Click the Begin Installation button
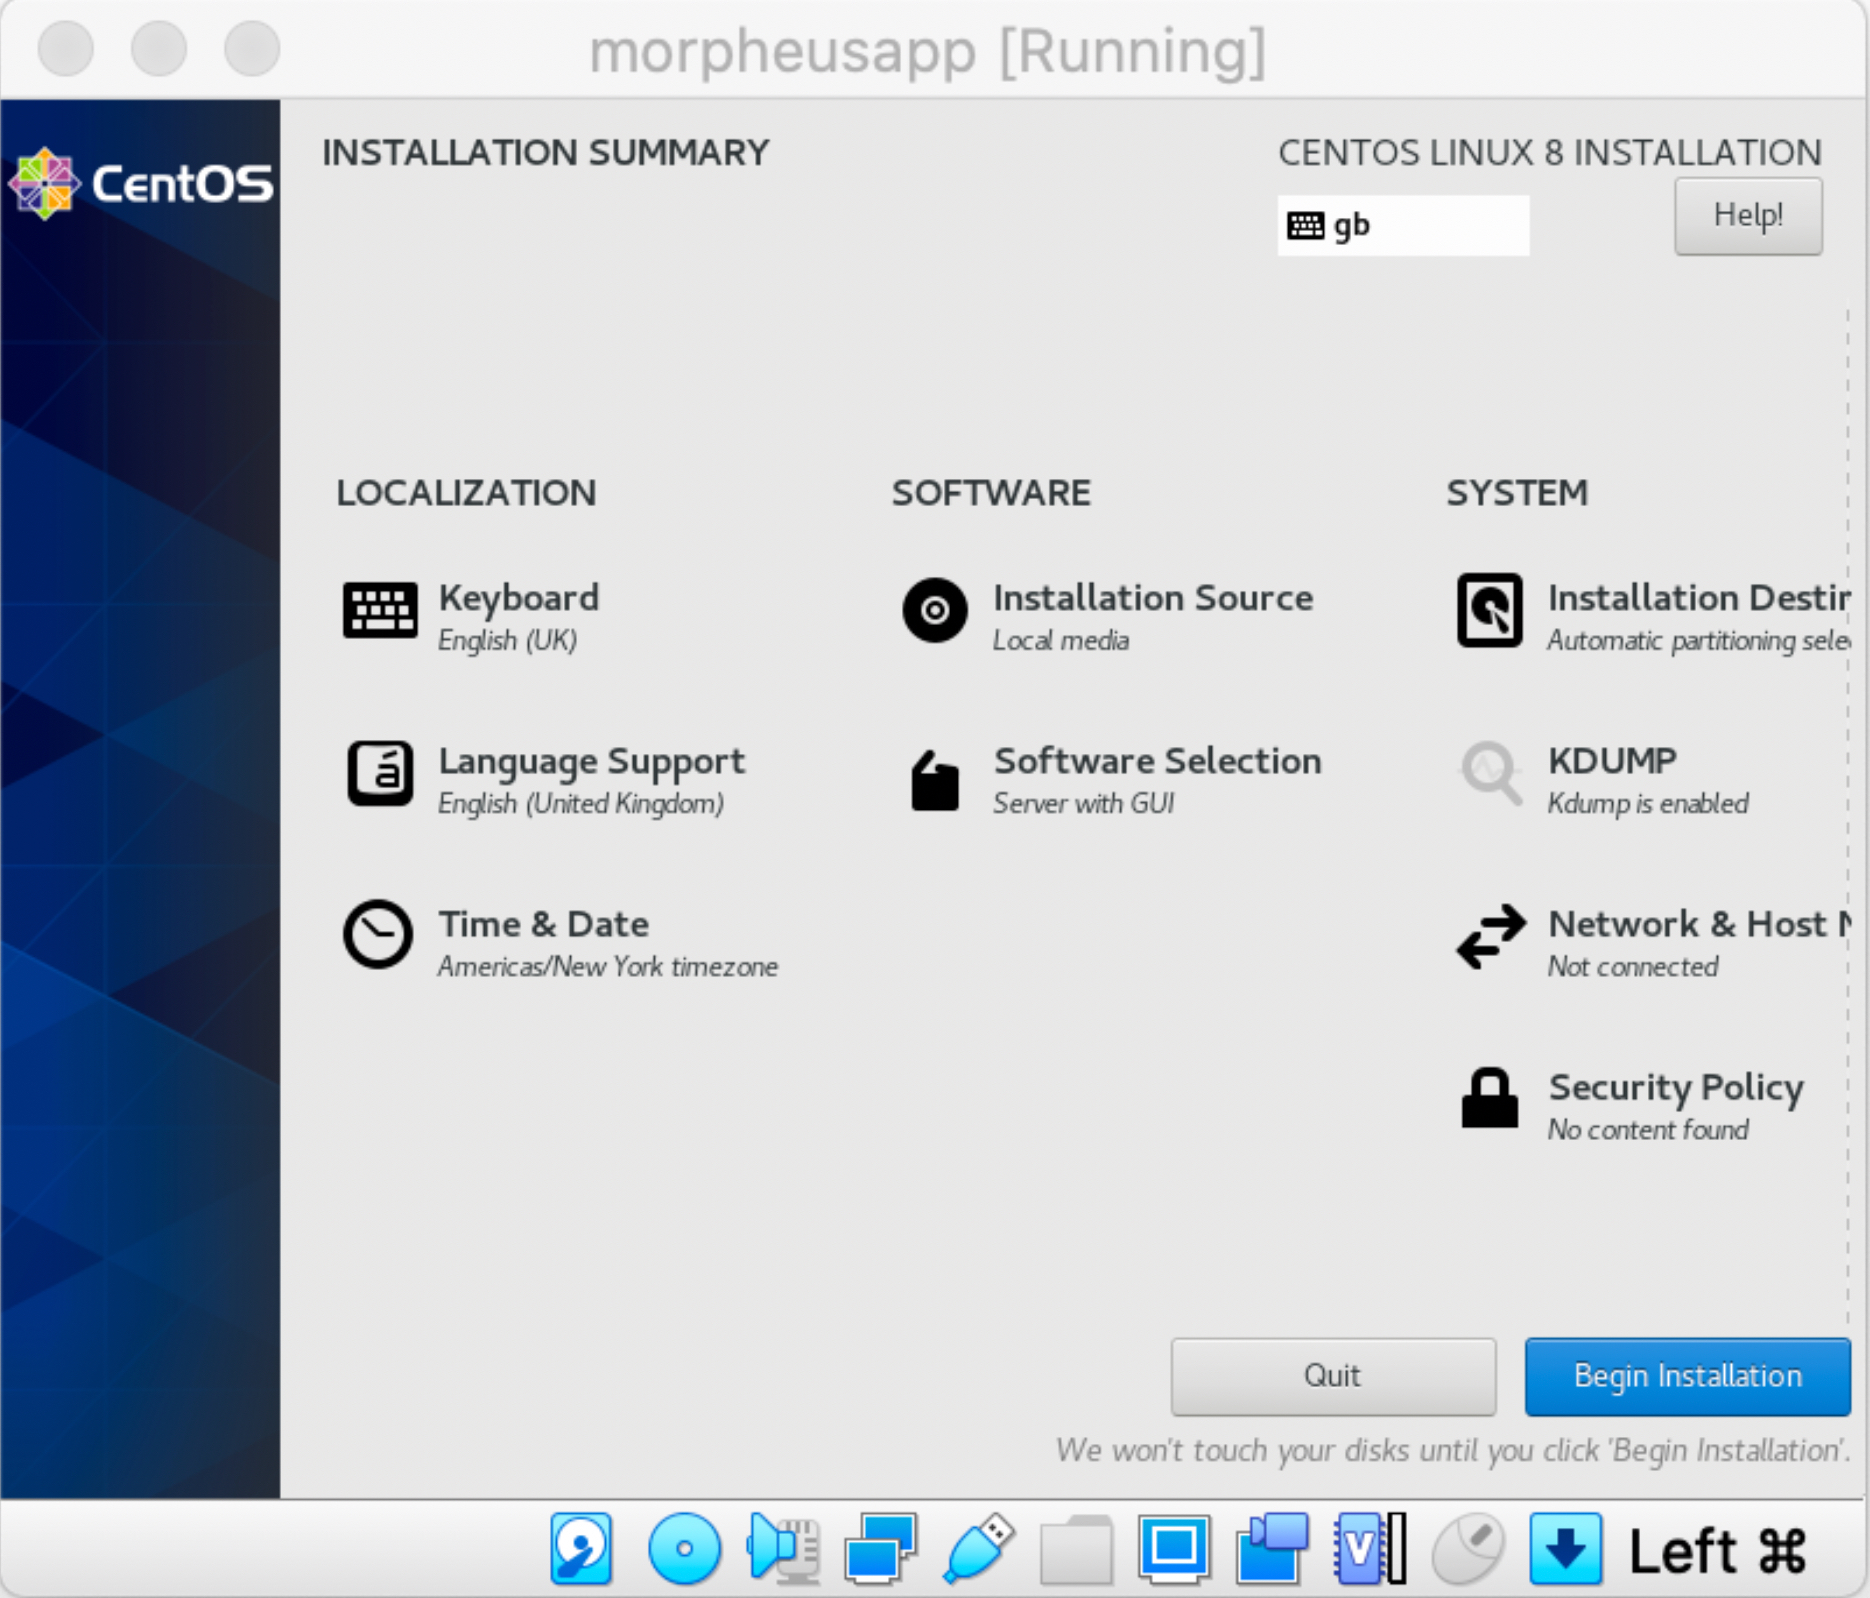1870x1598 pixels. tap(1687, 1376)
